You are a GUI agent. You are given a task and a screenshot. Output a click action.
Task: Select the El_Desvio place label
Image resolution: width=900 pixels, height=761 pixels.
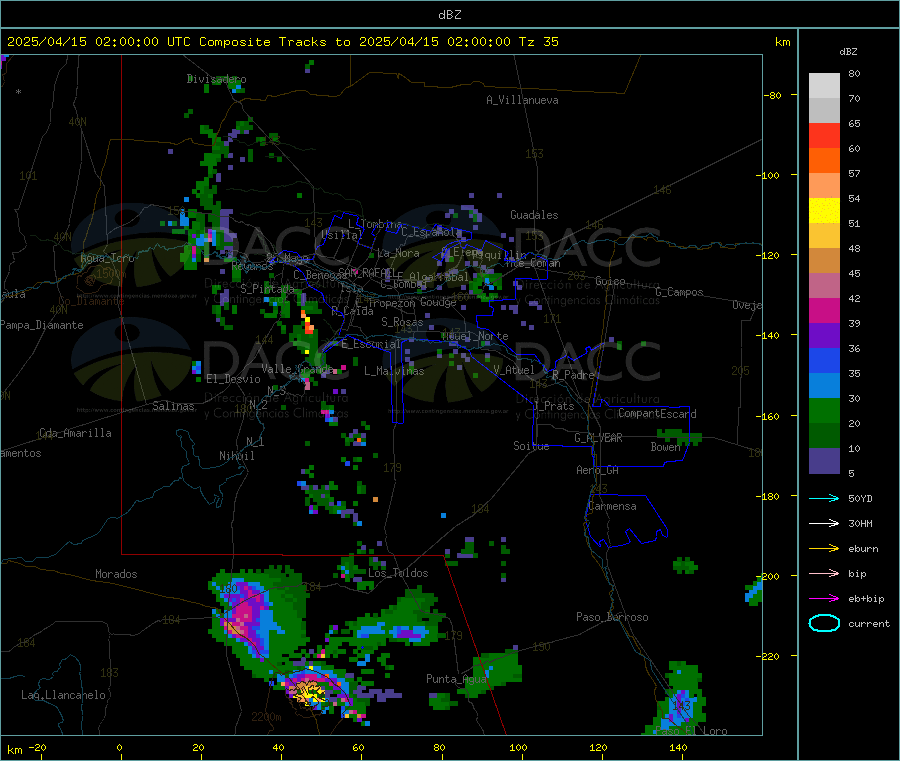click(x=233, y=379)
